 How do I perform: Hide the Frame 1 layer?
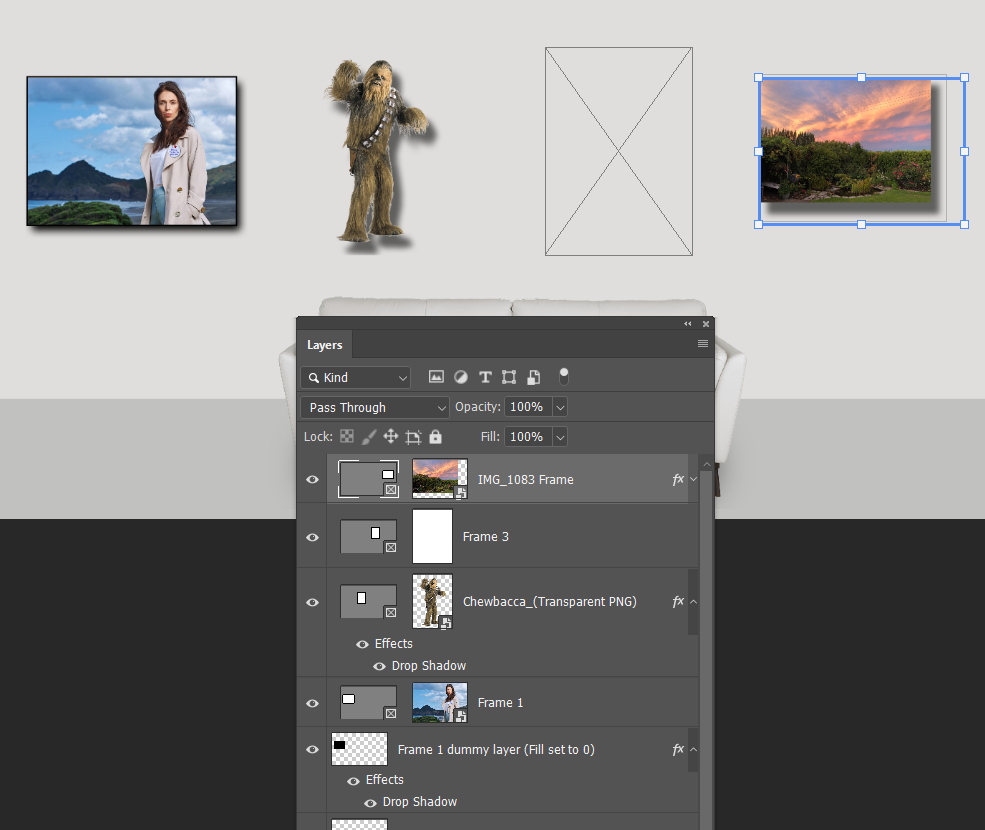pos(312,703)
